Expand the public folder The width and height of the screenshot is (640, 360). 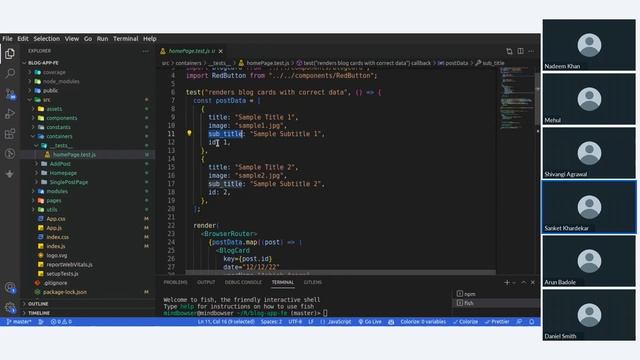point(50,91)
